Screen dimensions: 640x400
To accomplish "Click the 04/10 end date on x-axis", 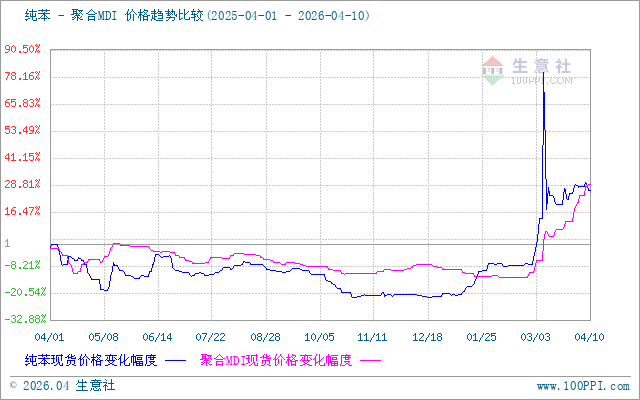I will (590, 337).
